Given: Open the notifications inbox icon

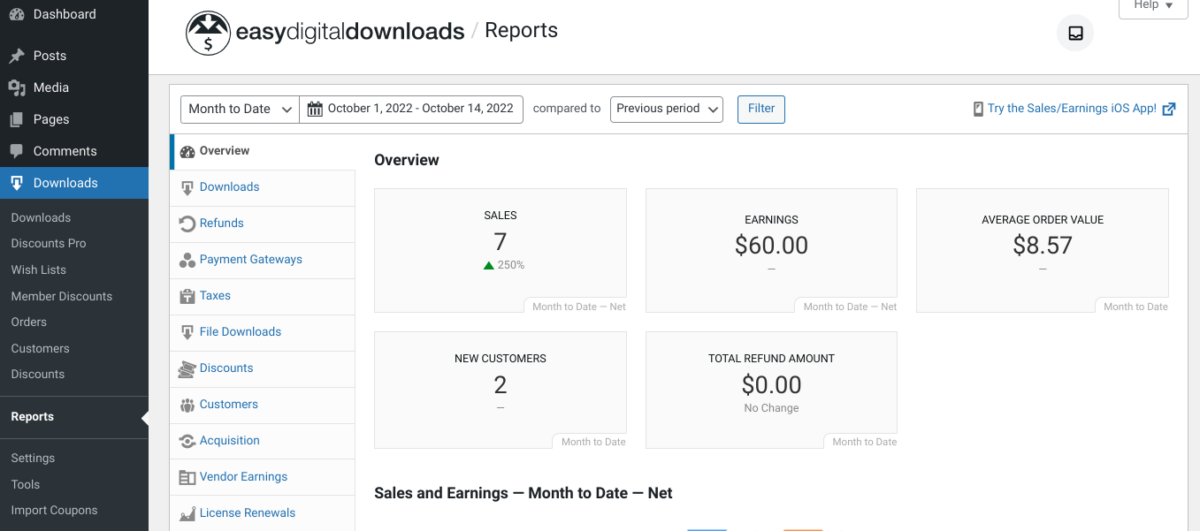Looking at the screenshot, I should (1075, 33).
